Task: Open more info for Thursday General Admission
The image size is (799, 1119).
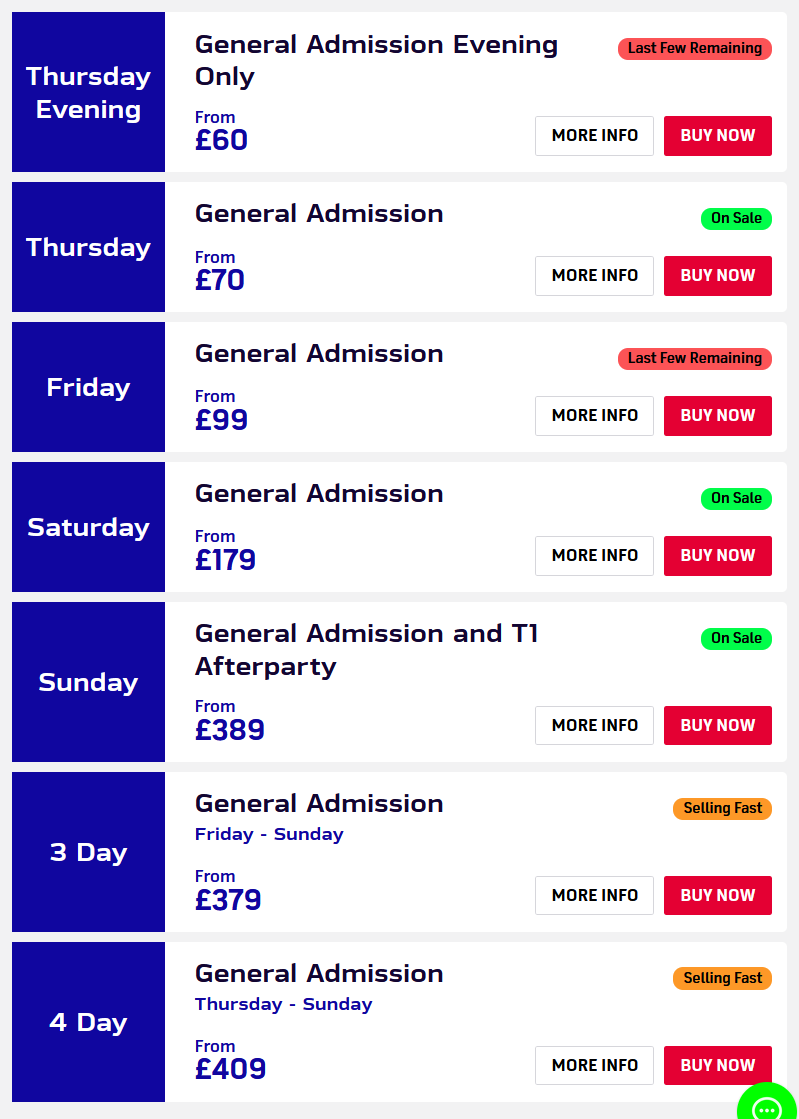Action: [x=594, y=275]
